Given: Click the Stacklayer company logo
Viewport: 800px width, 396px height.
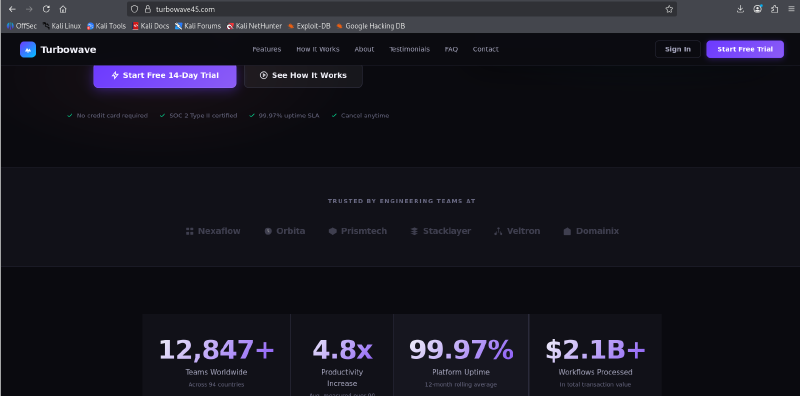Looking at the screenshot, I should (x=441, y=231).
